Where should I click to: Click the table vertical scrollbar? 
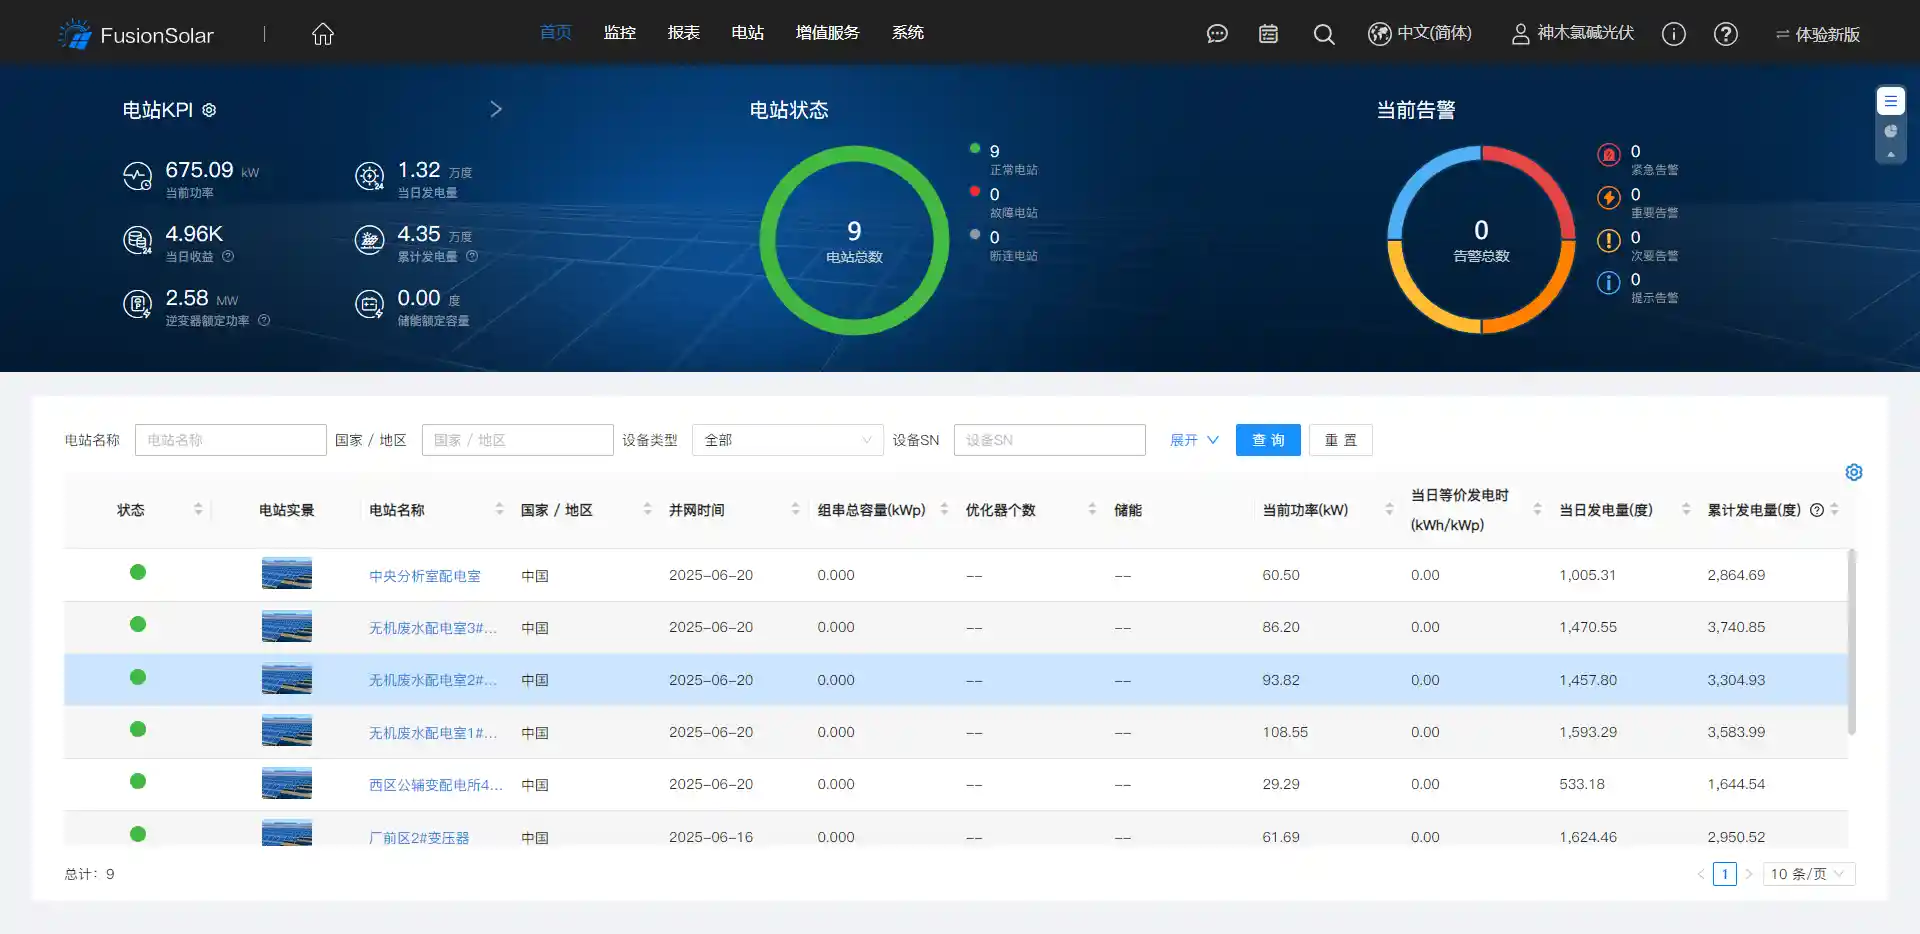point(1851,640)
